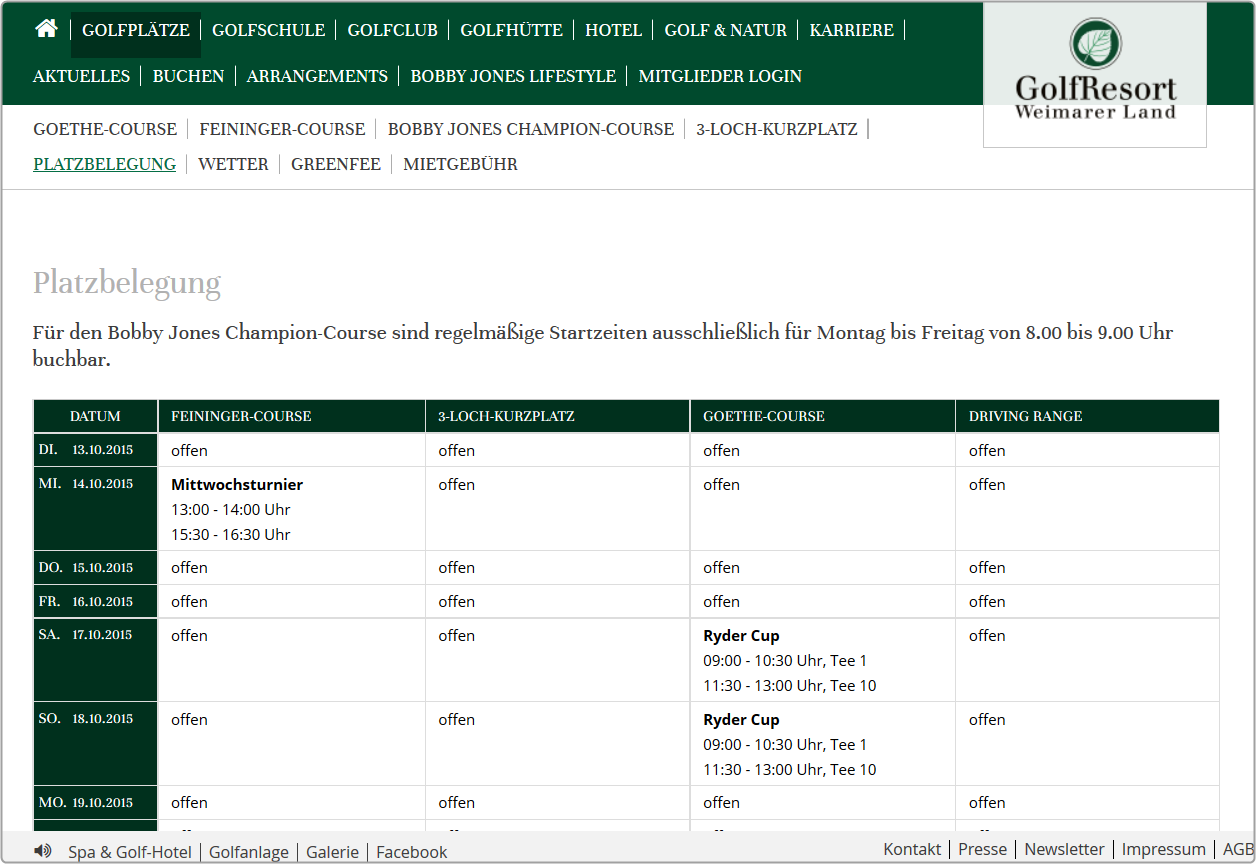The width and height of the screenshot is (1256, 864).
Task: Open Bobby Jones Lifestyle menu item
Action: 513,76
